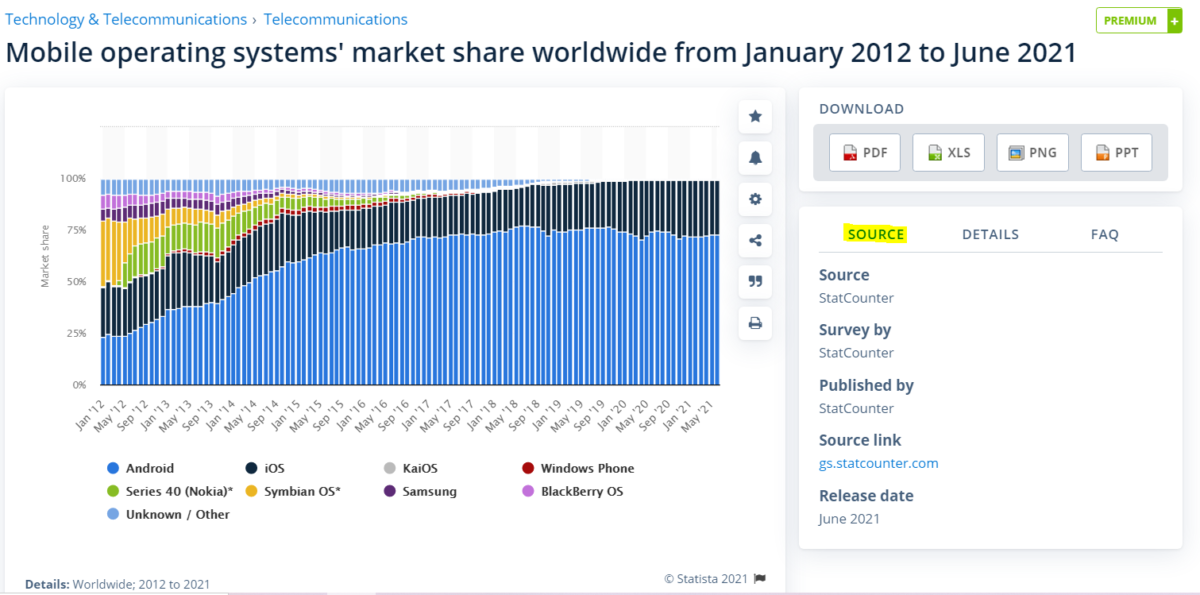This screenshot has width=1200, height=595.
Task: Switch to the DETAILS tab
Action: tap(990, 234)
